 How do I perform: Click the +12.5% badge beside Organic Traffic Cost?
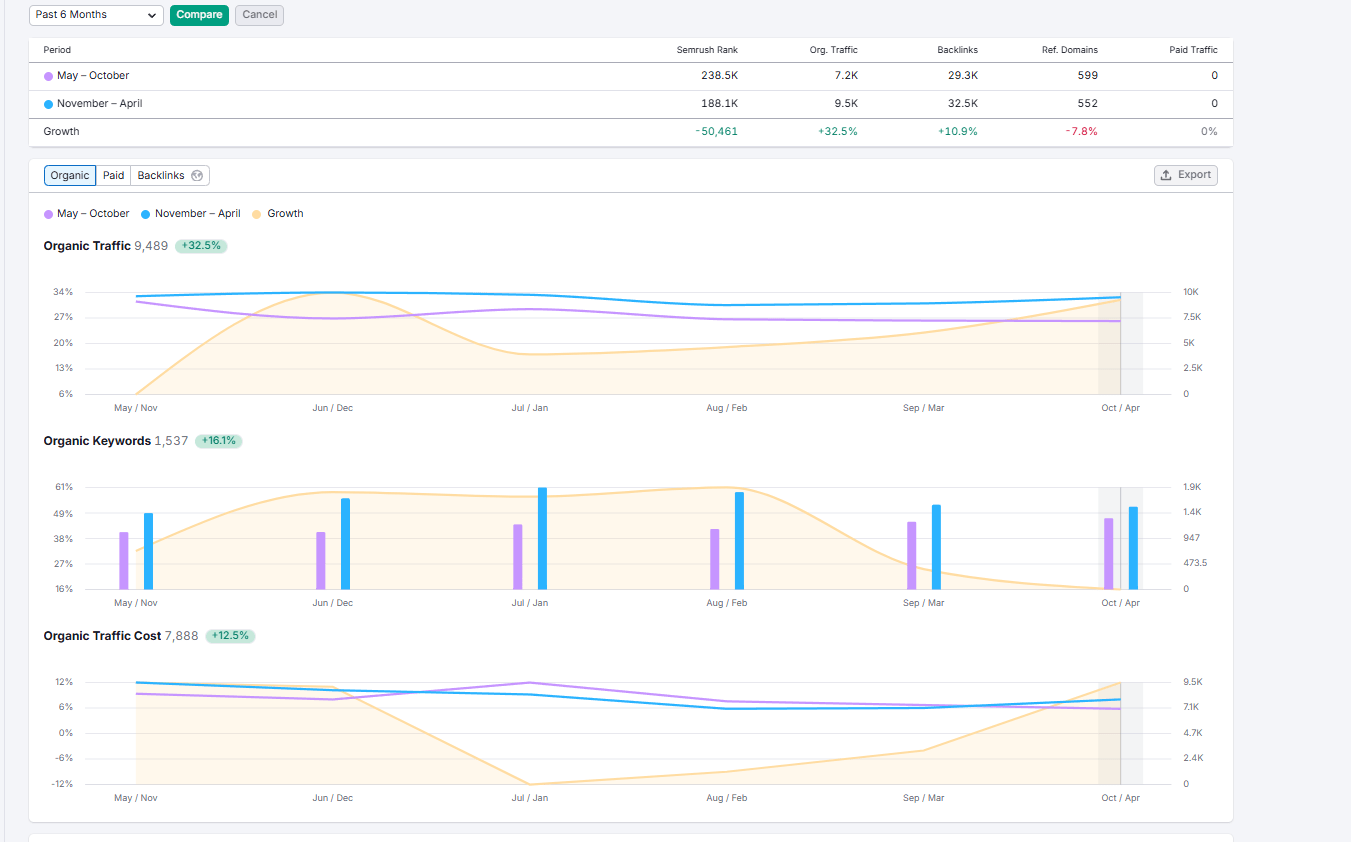231,635
